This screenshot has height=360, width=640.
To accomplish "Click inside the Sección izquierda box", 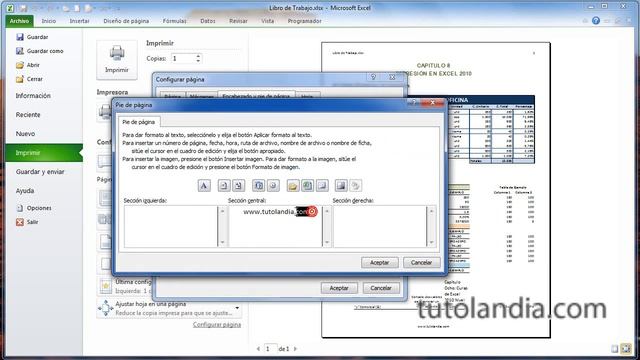I will (171, 227).
